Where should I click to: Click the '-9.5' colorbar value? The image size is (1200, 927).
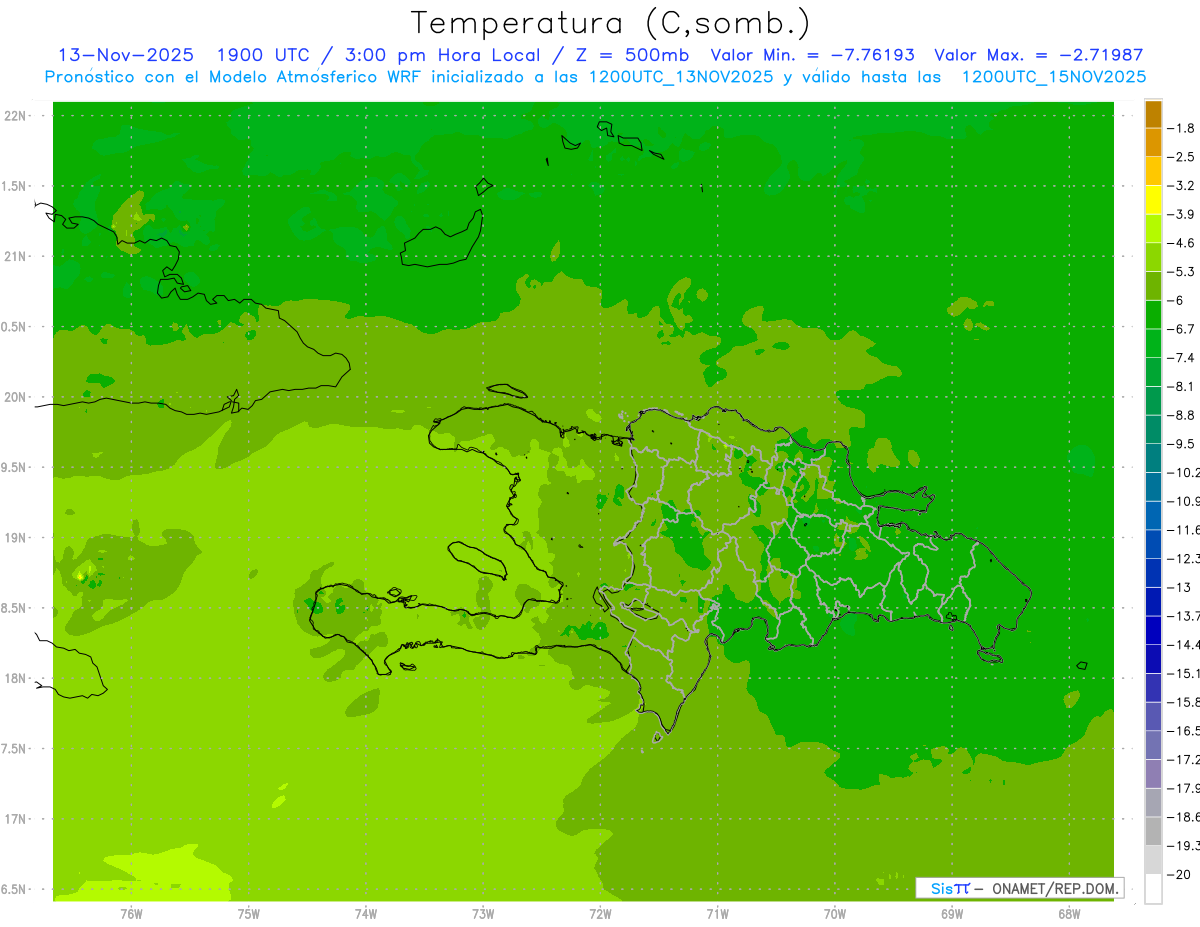pyautogui.click(x=1181, y=444)
